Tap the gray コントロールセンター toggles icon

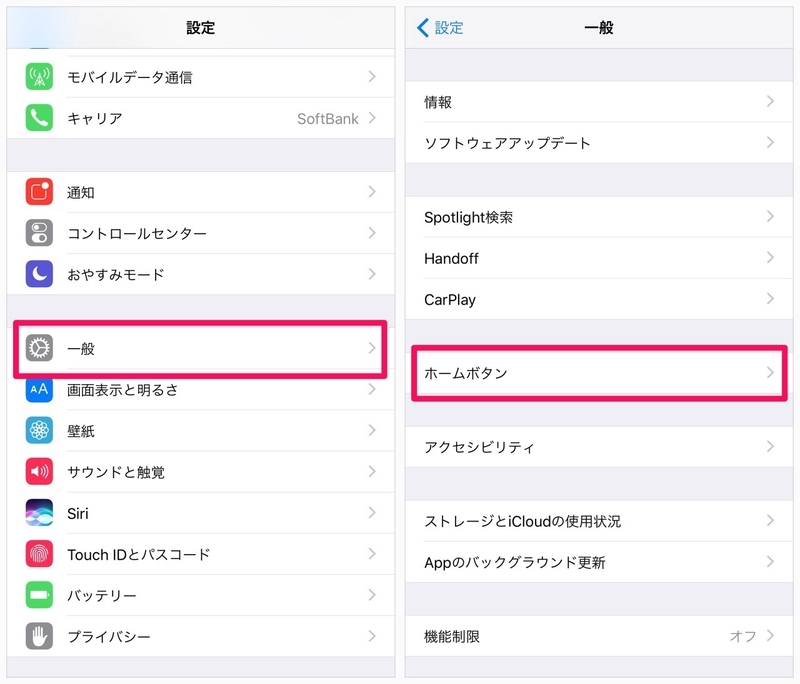tap(39, 233)
